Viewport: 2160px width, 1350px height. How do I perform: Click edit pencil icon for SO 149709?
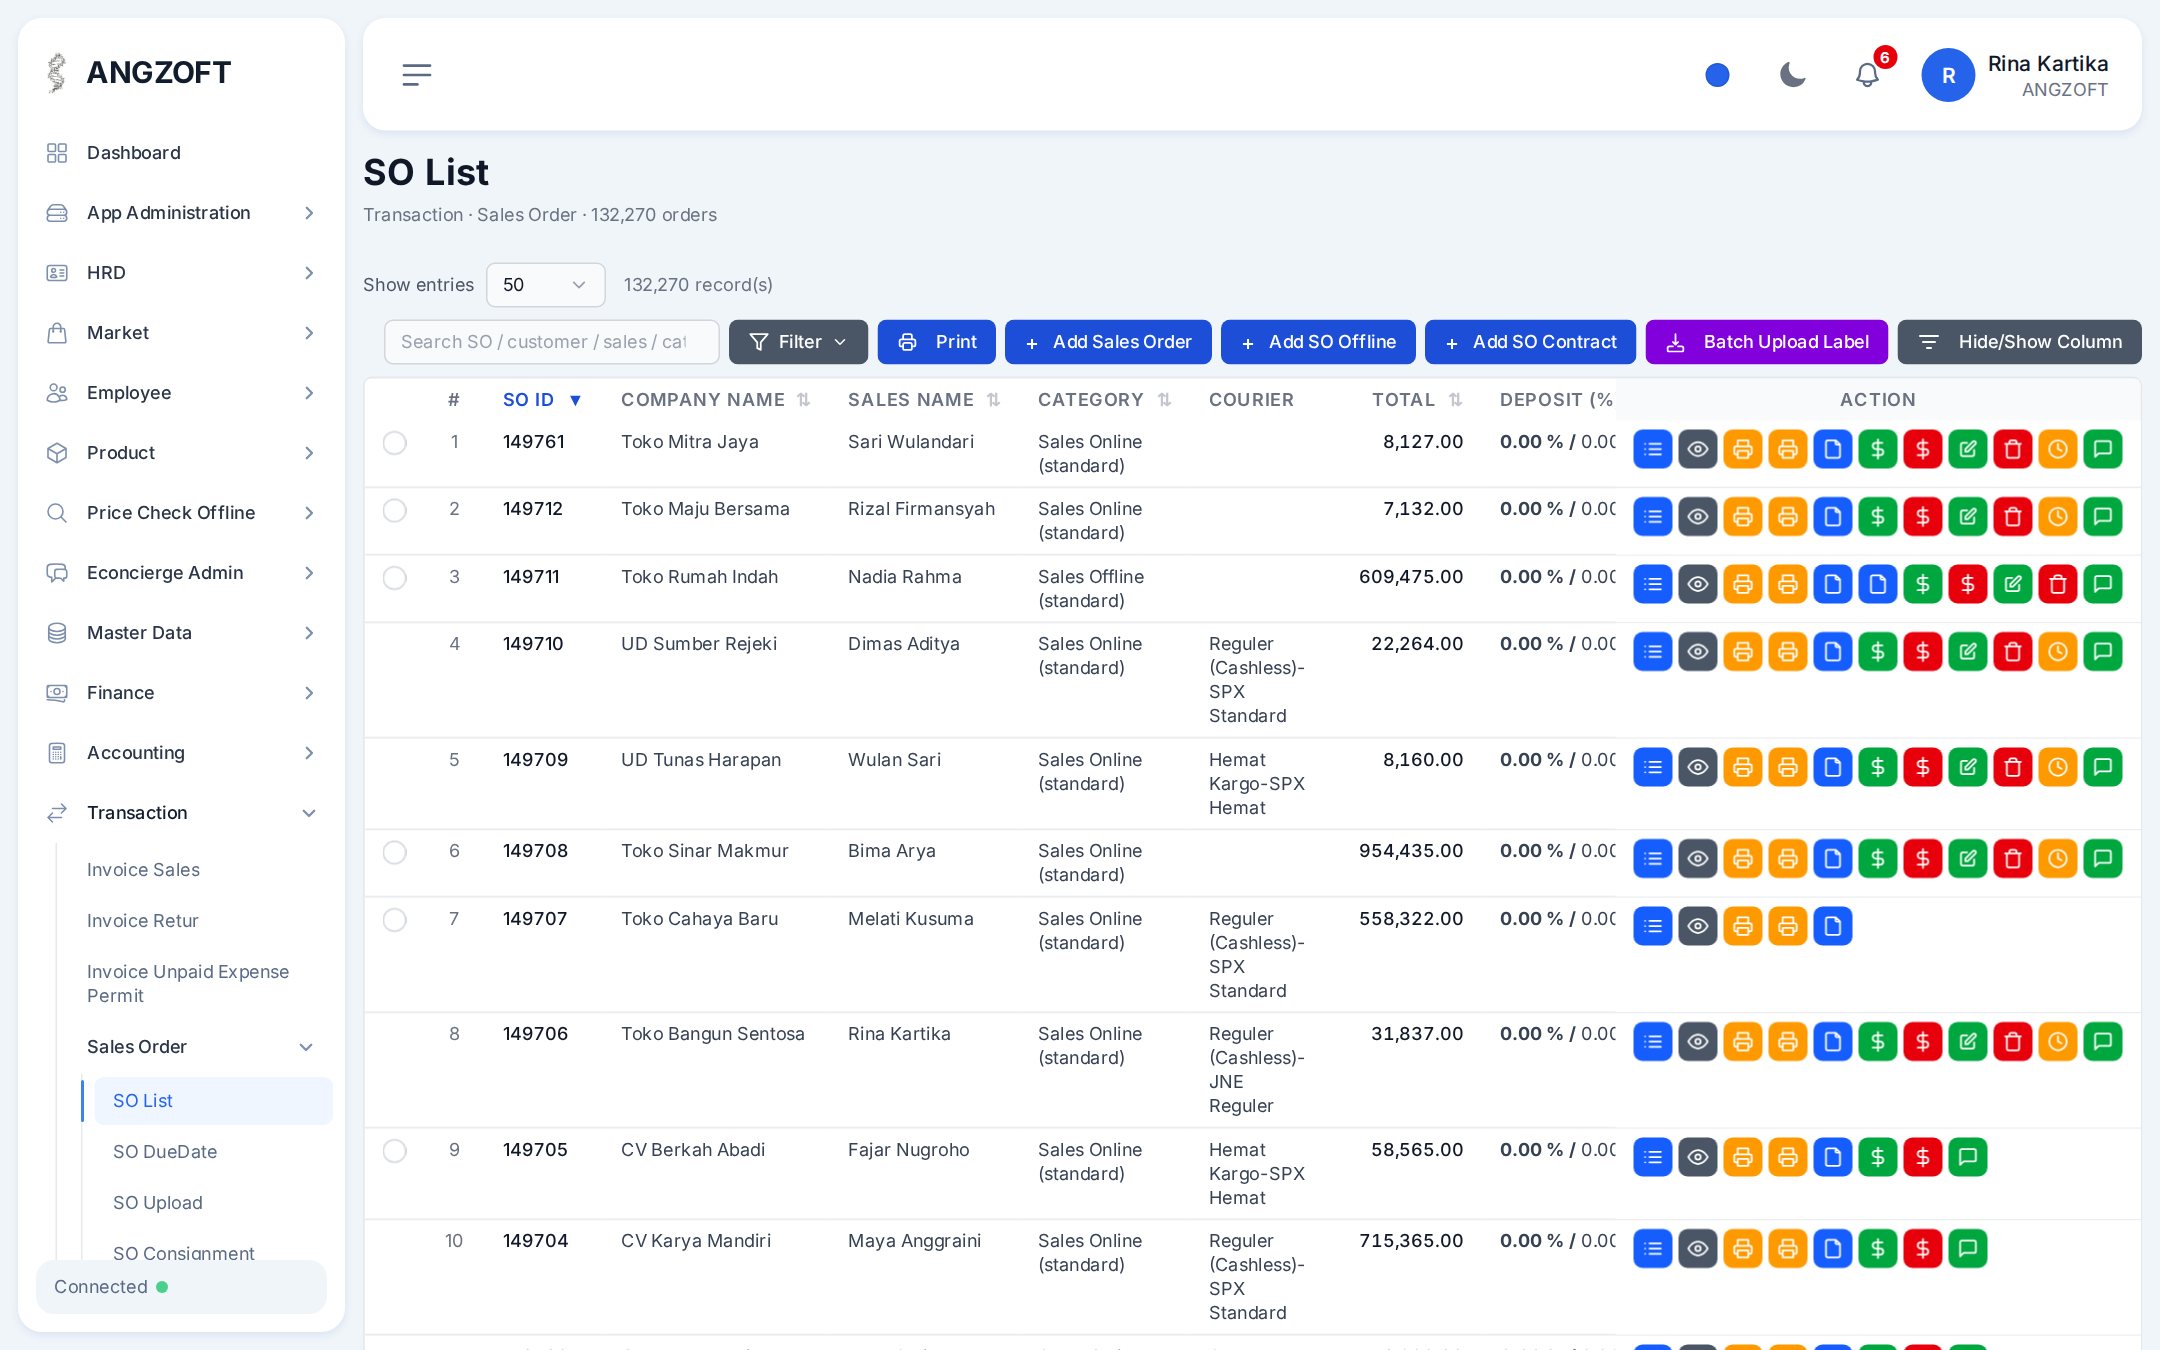click(x=1968, y=767)
